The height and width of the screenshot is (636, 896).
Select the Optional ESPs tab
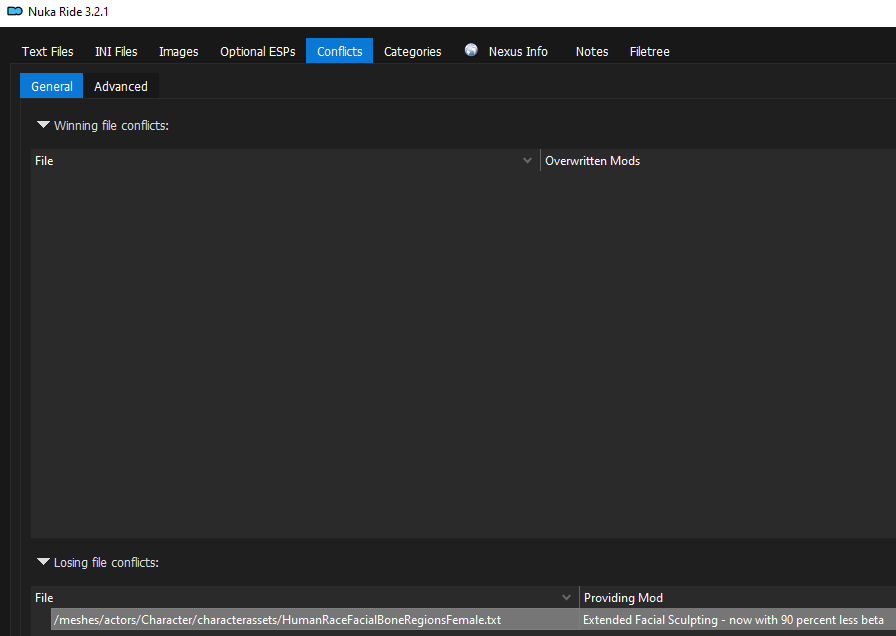click(x=258, y=51)
